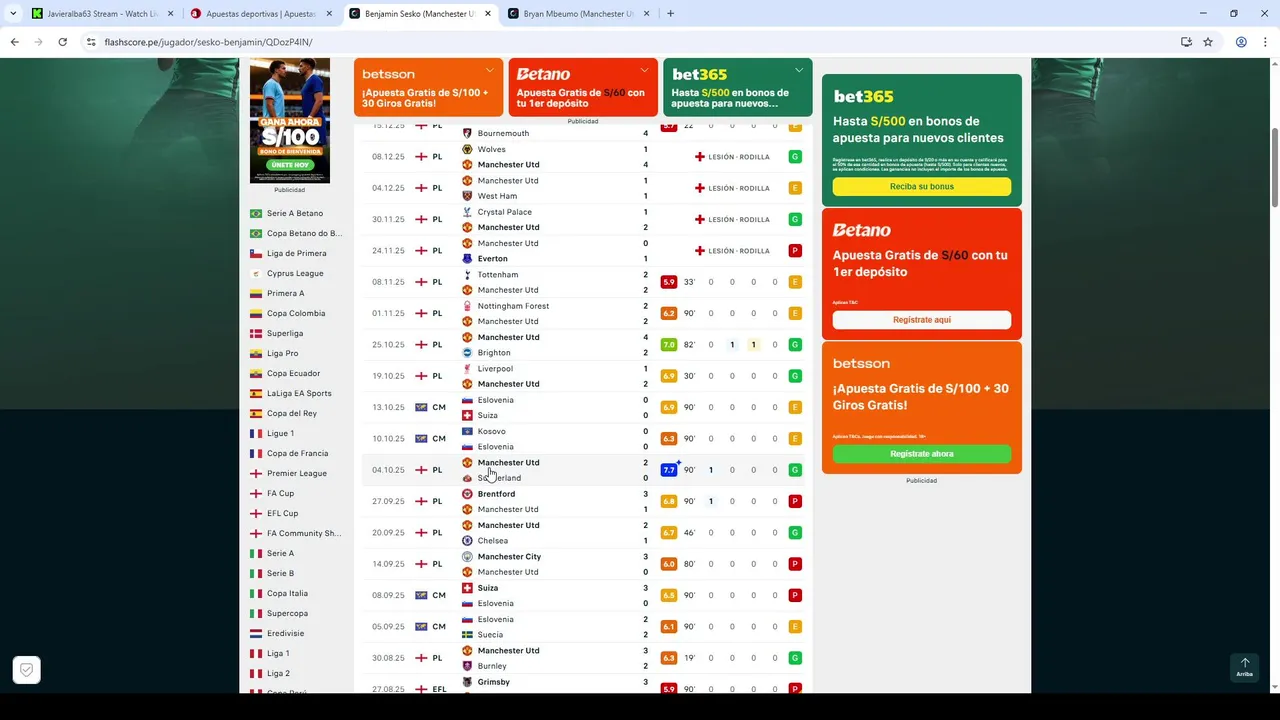Click the Ligue 1 France flag icon
The height and width of the screenshot is (720, 1280).
(256, 433)
